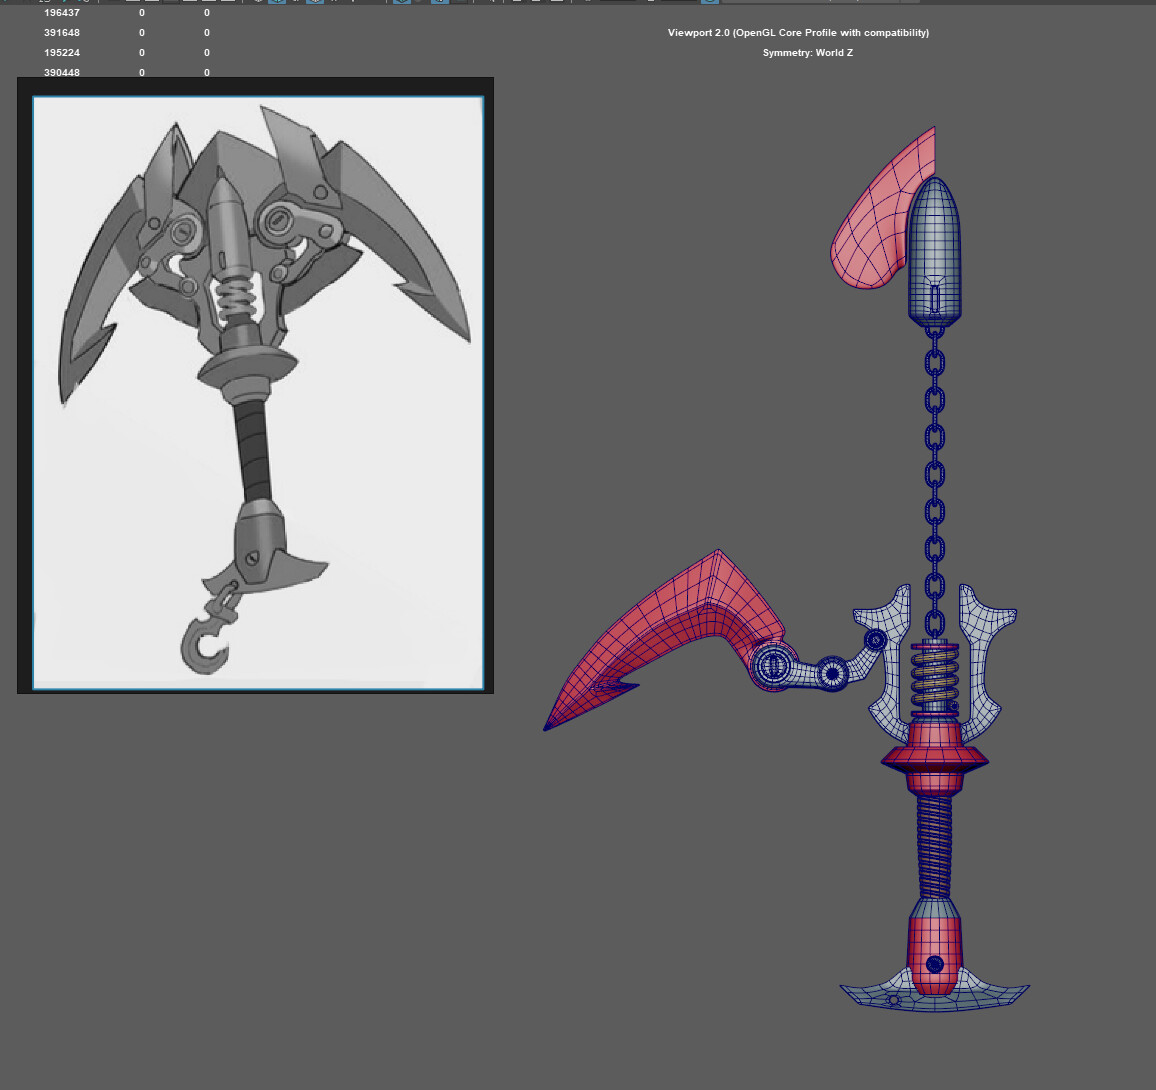Click the grayscale grappling hook reference image

pyautogui.click(x=255, y=390)
